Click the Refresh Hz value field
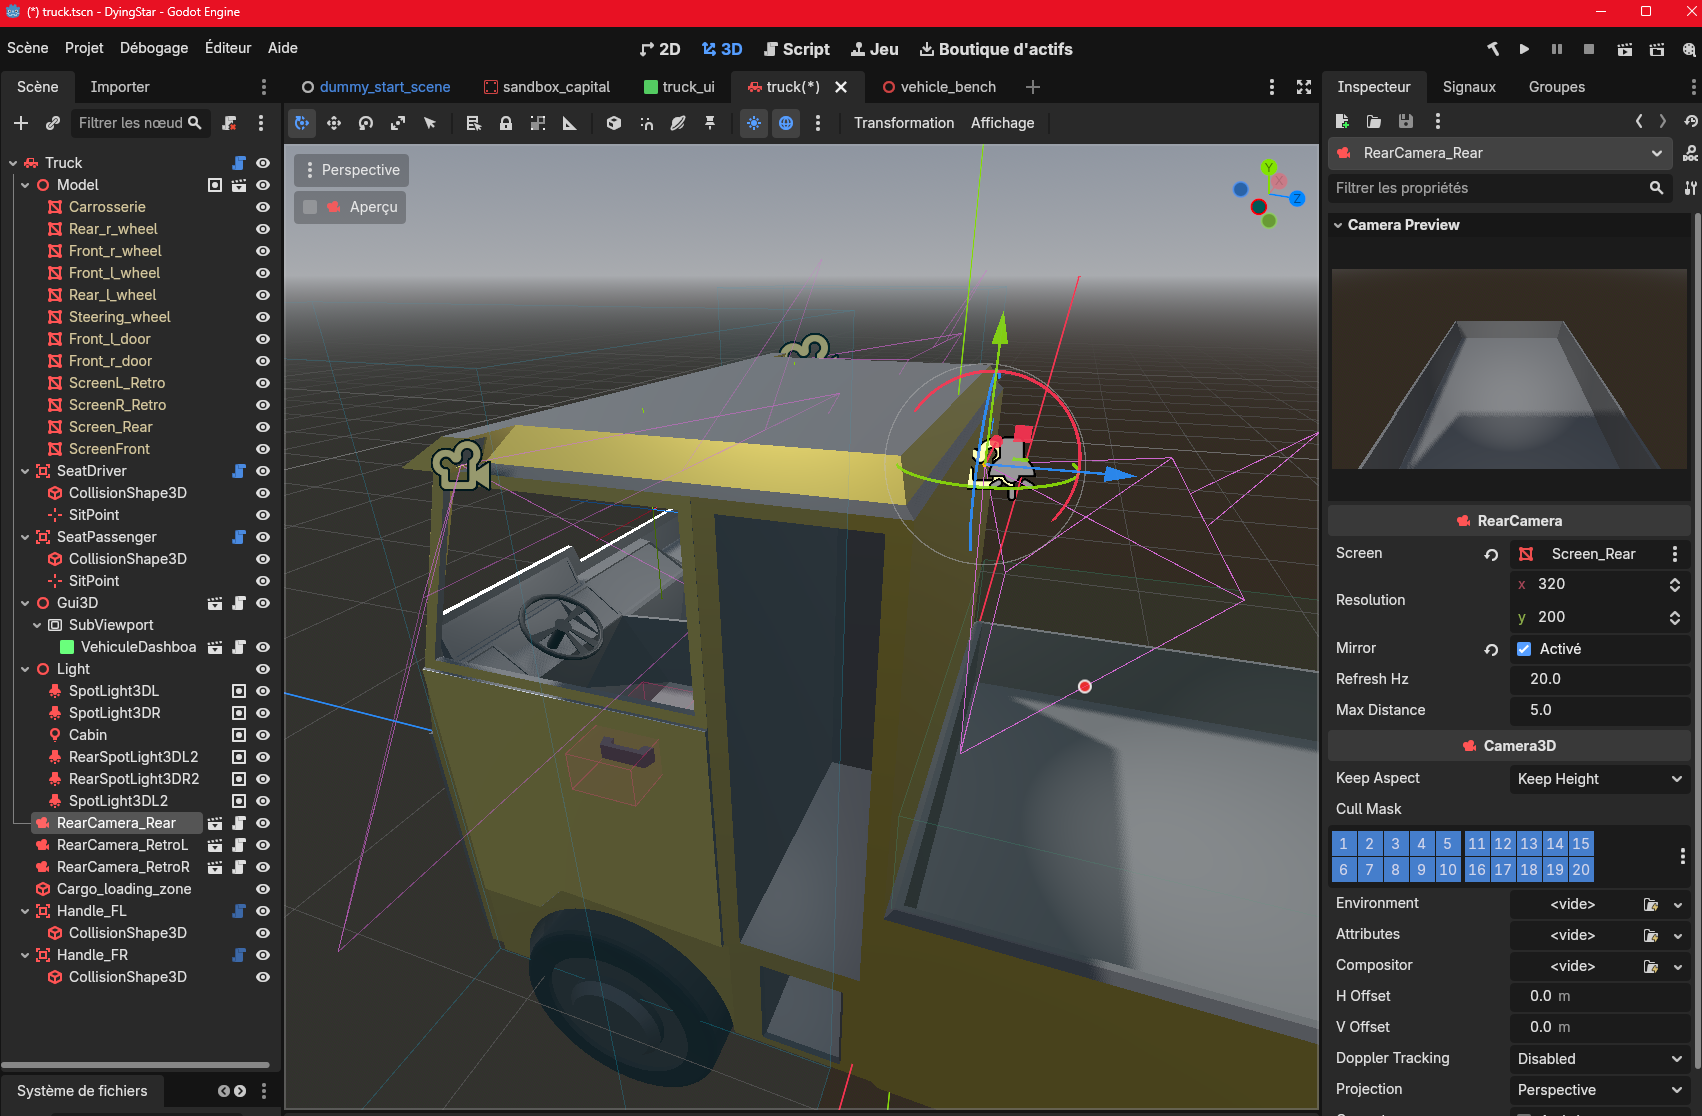Image resolution: width=1702 pixels, height=1116 pixels. 1600,679
